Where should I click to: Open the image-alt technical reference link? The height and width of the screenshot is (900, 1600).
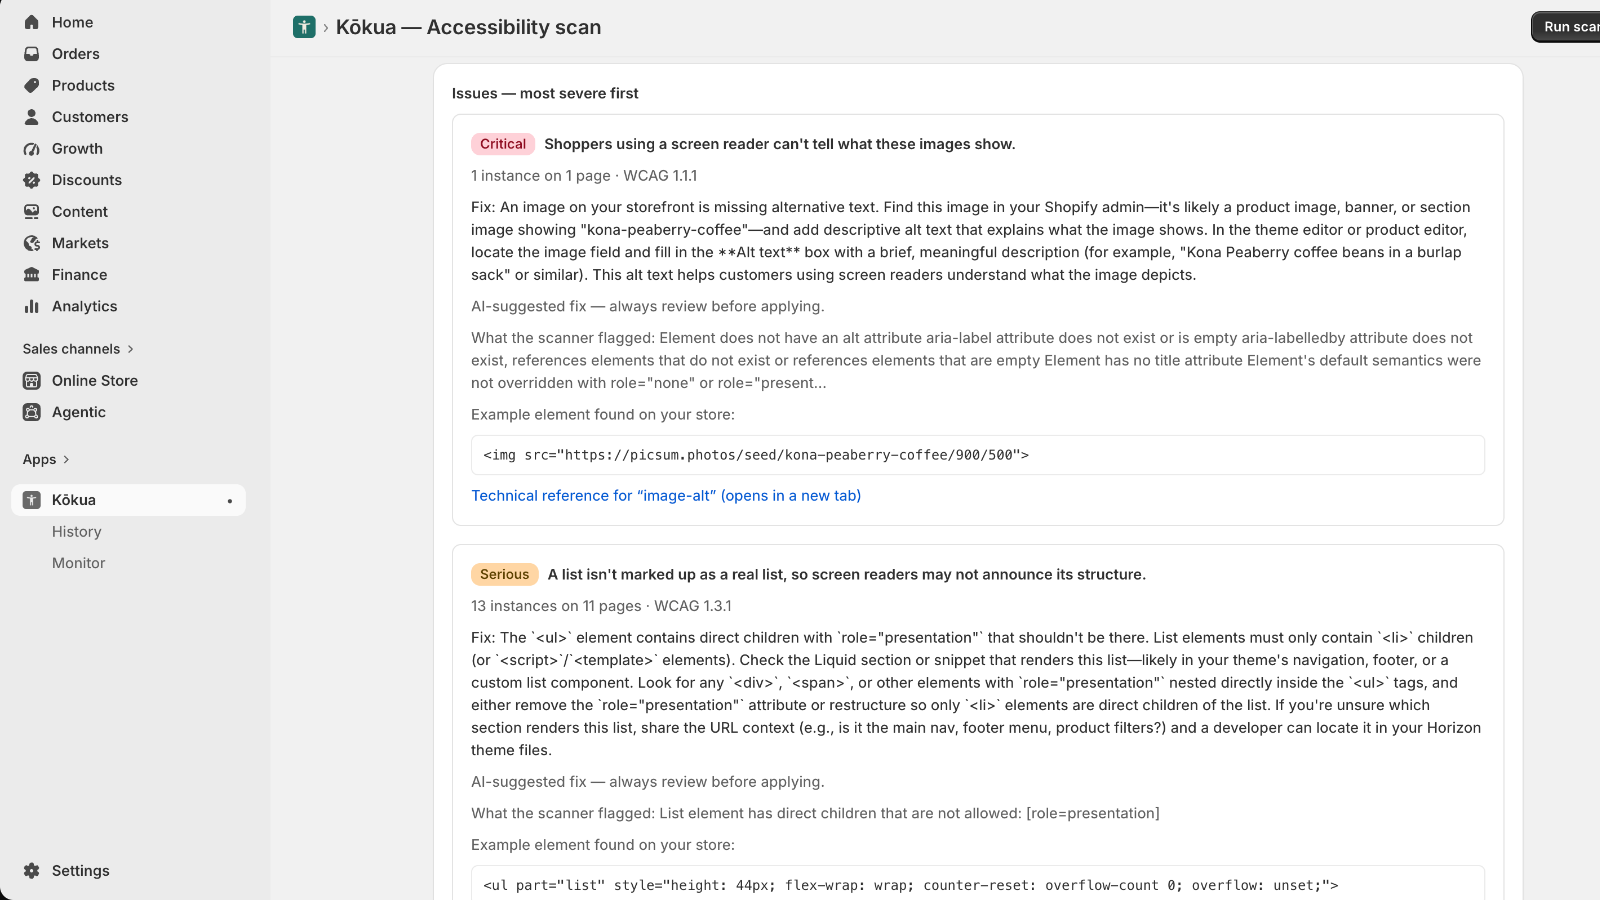pos(666,496)
